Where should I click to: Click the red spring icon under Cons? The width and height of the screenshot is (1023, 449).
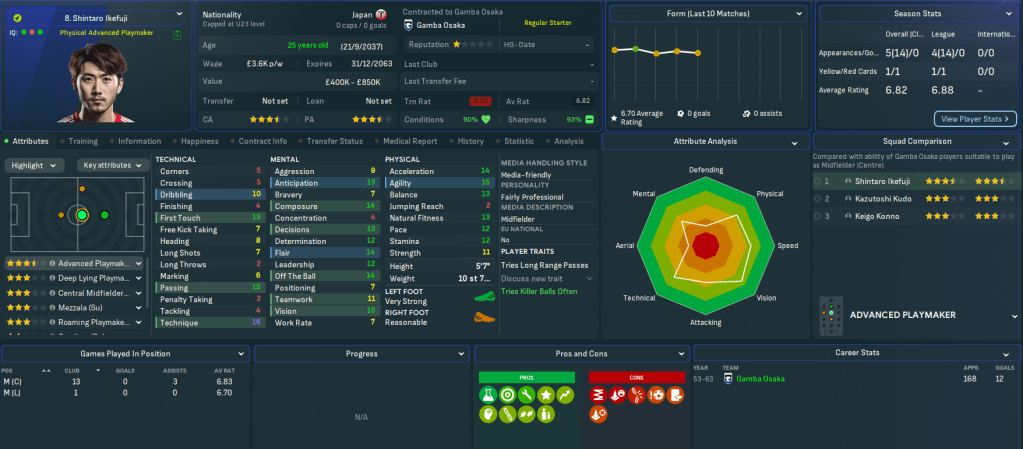[599, 395]
